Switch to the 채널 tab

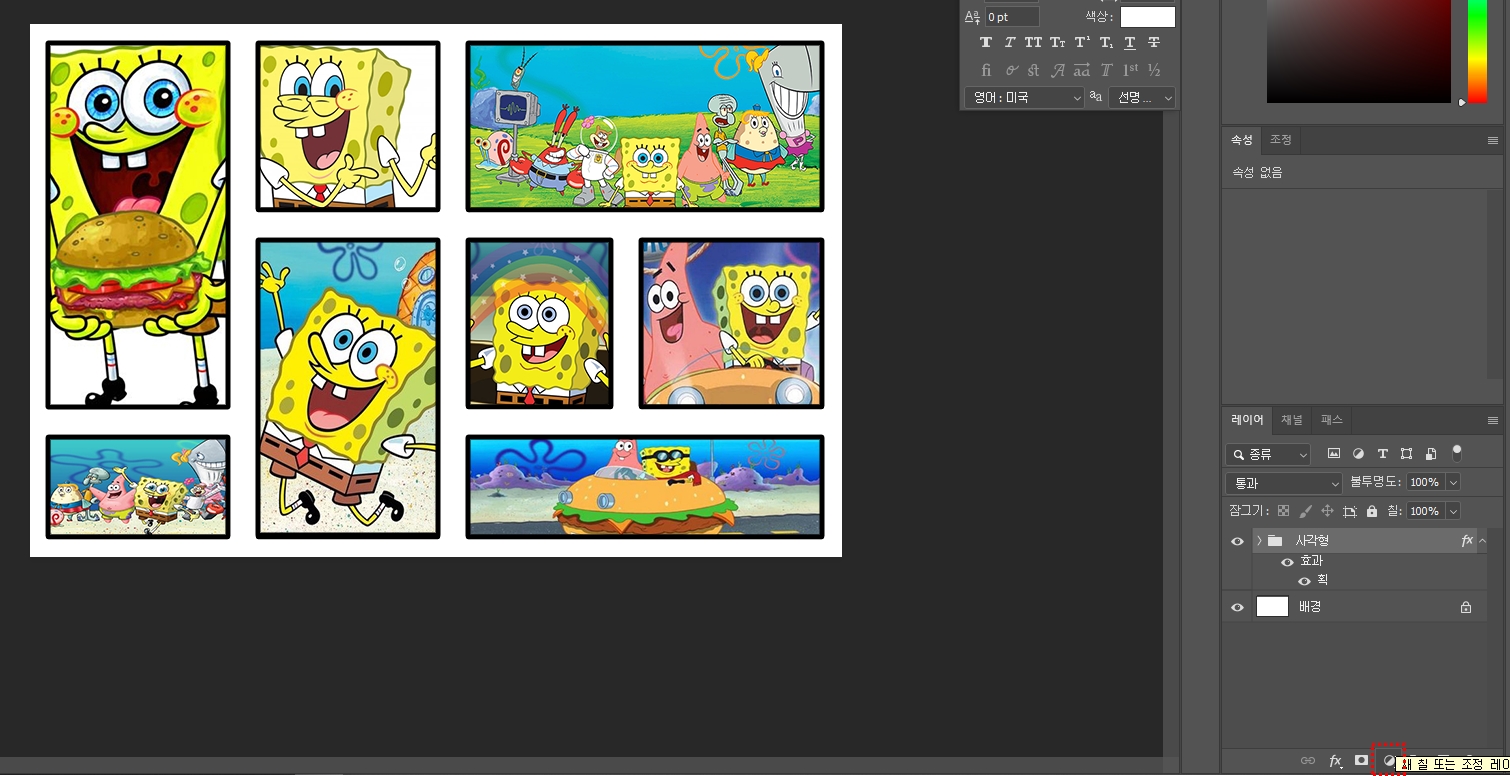pos(1292,420)
